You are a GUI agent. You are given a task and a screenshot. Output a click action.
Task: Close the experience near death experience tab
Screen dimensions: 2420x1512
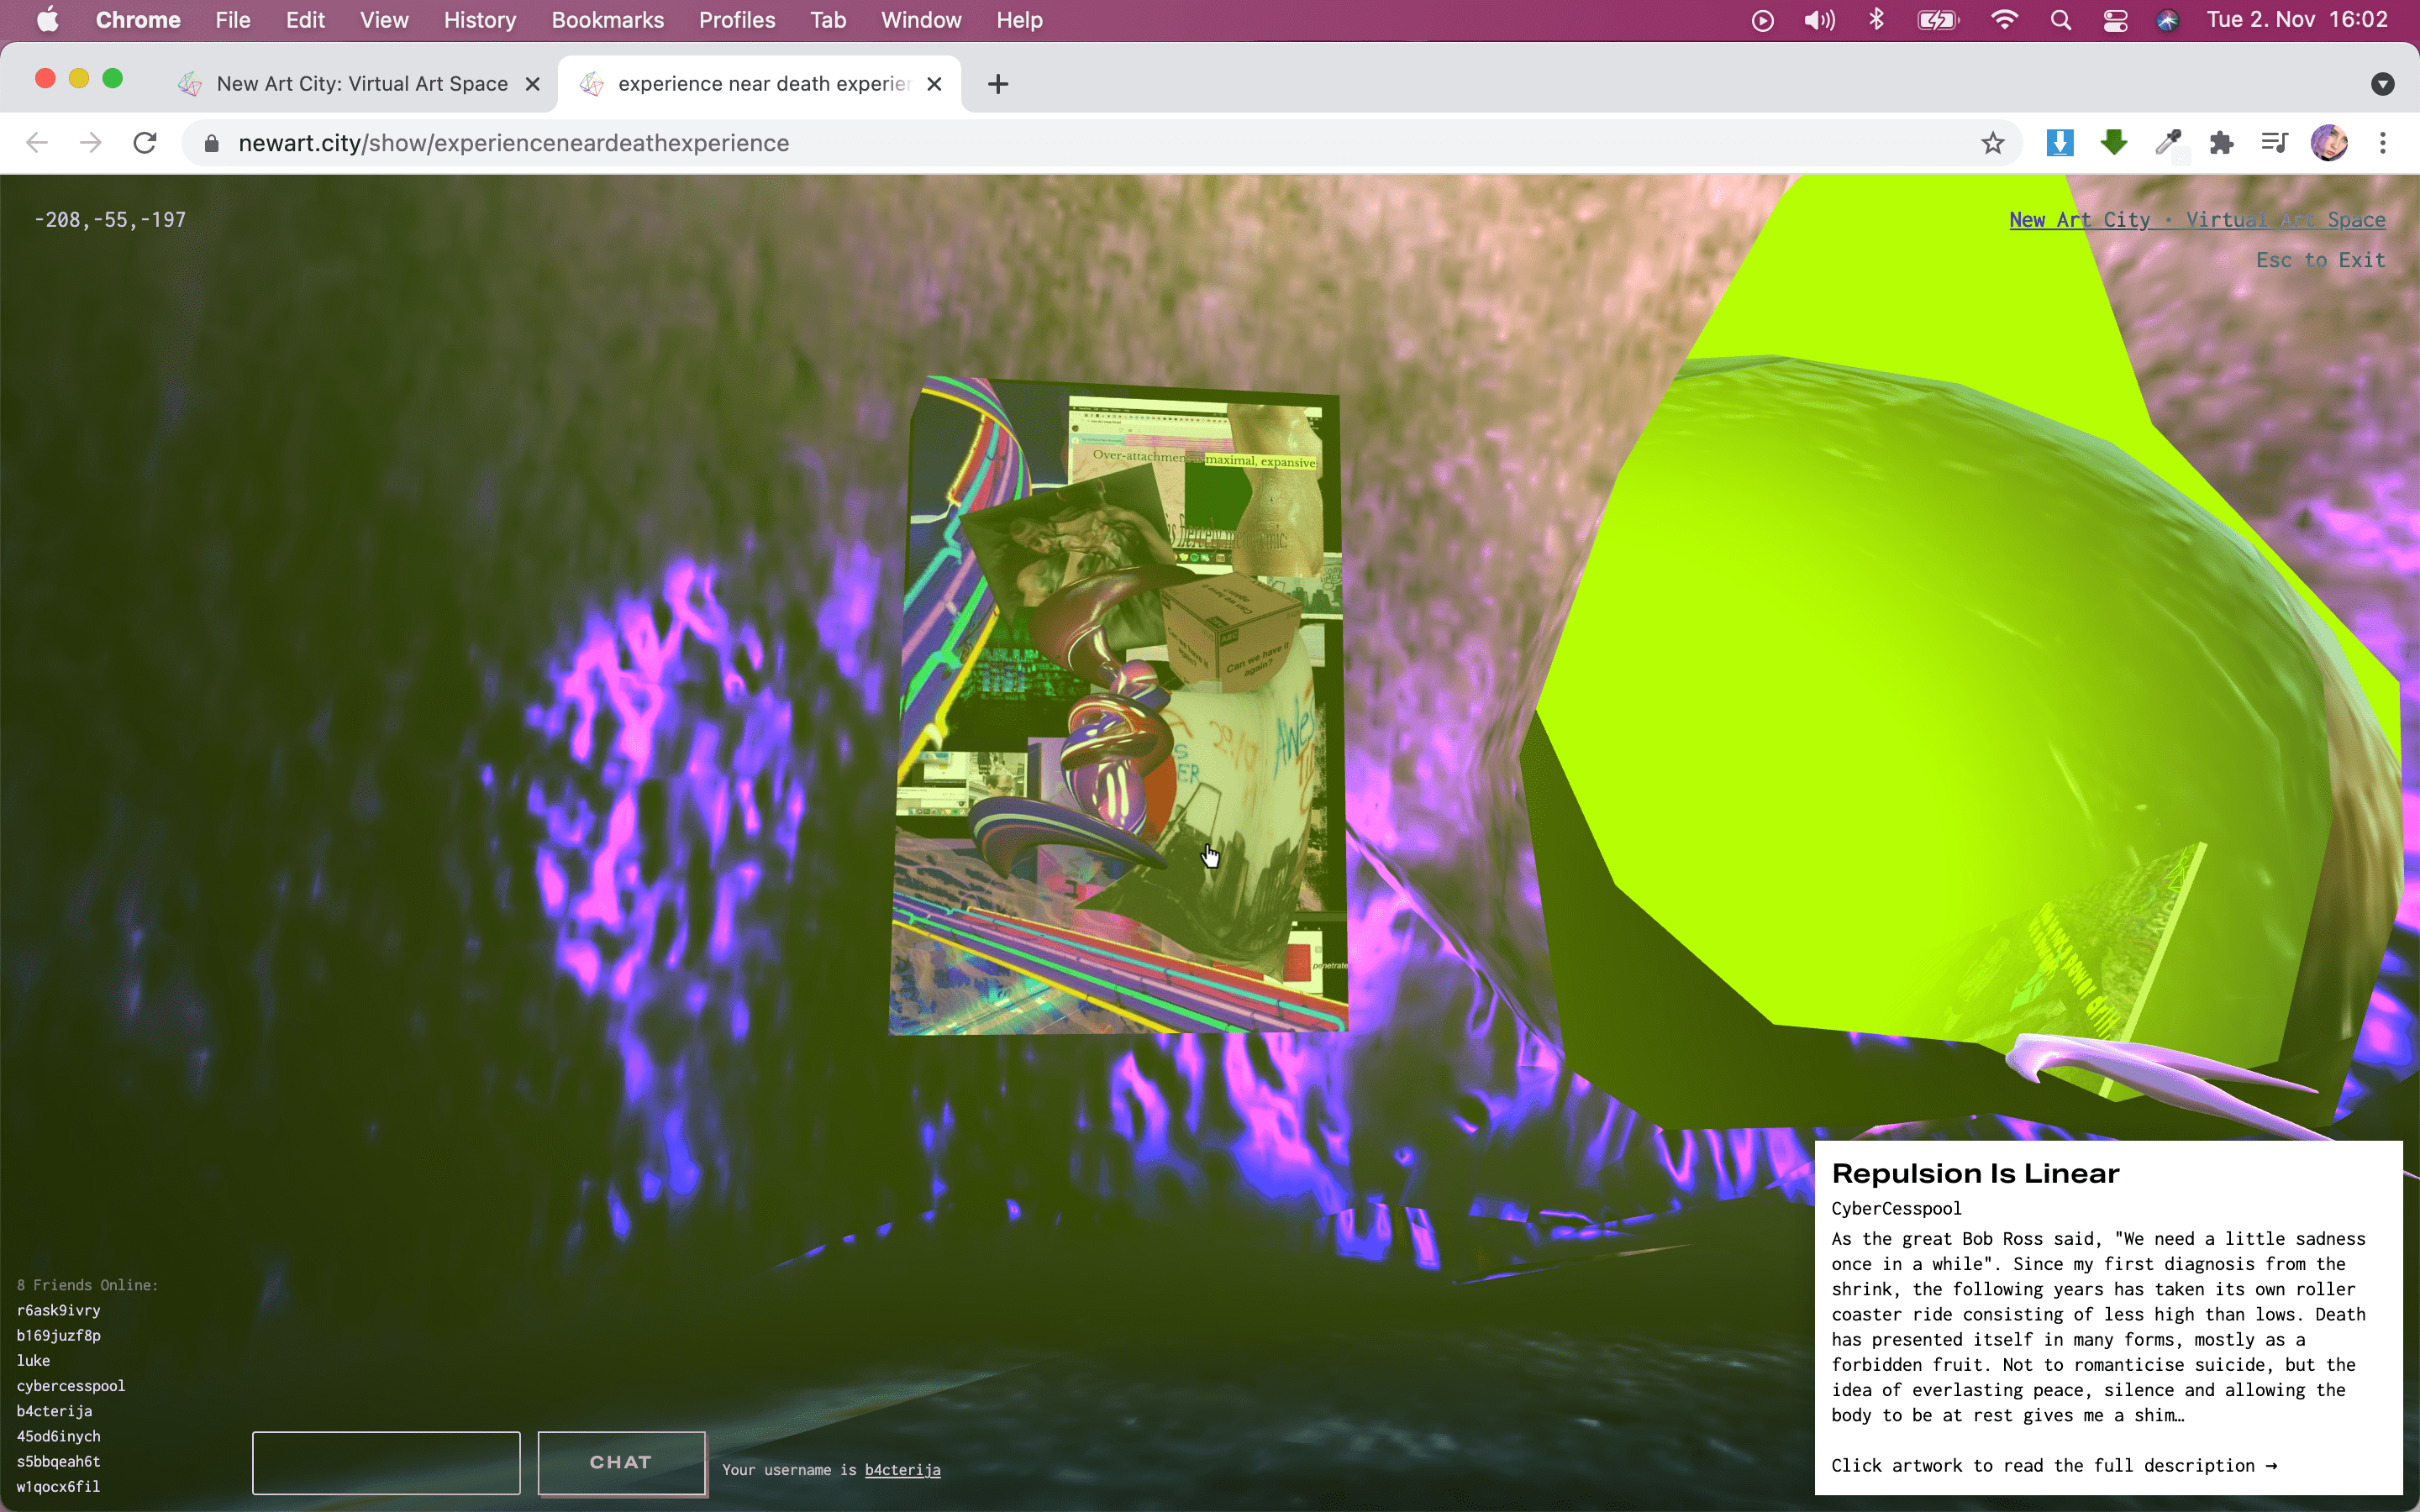tap(934, 84)
